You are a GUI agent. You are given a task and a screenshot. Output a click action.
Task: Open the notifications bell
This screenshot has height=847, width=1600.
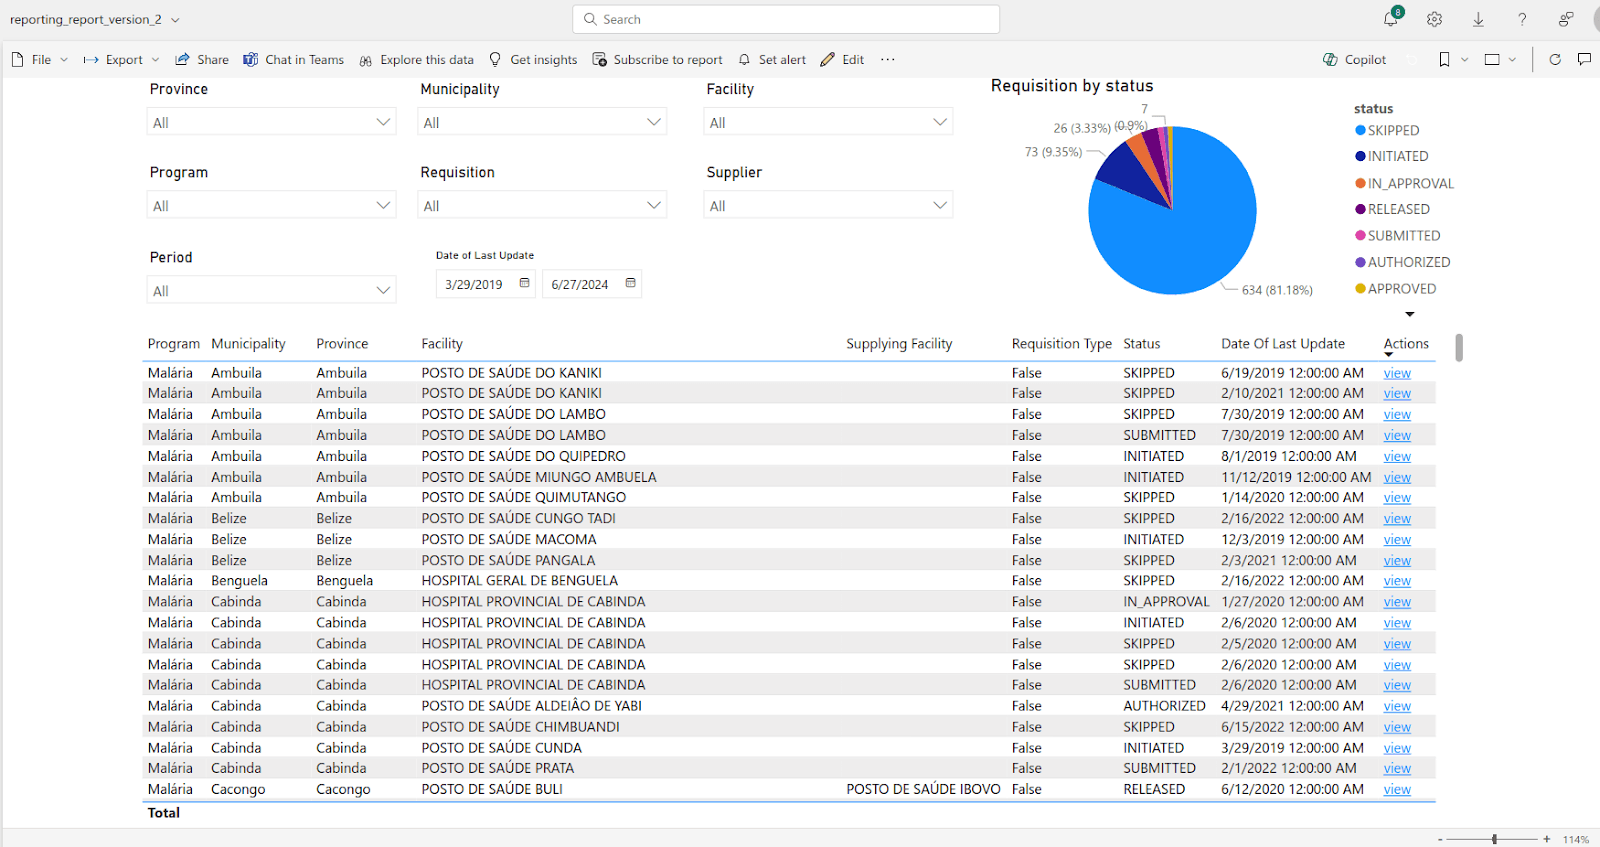[x=1390, y=19]
